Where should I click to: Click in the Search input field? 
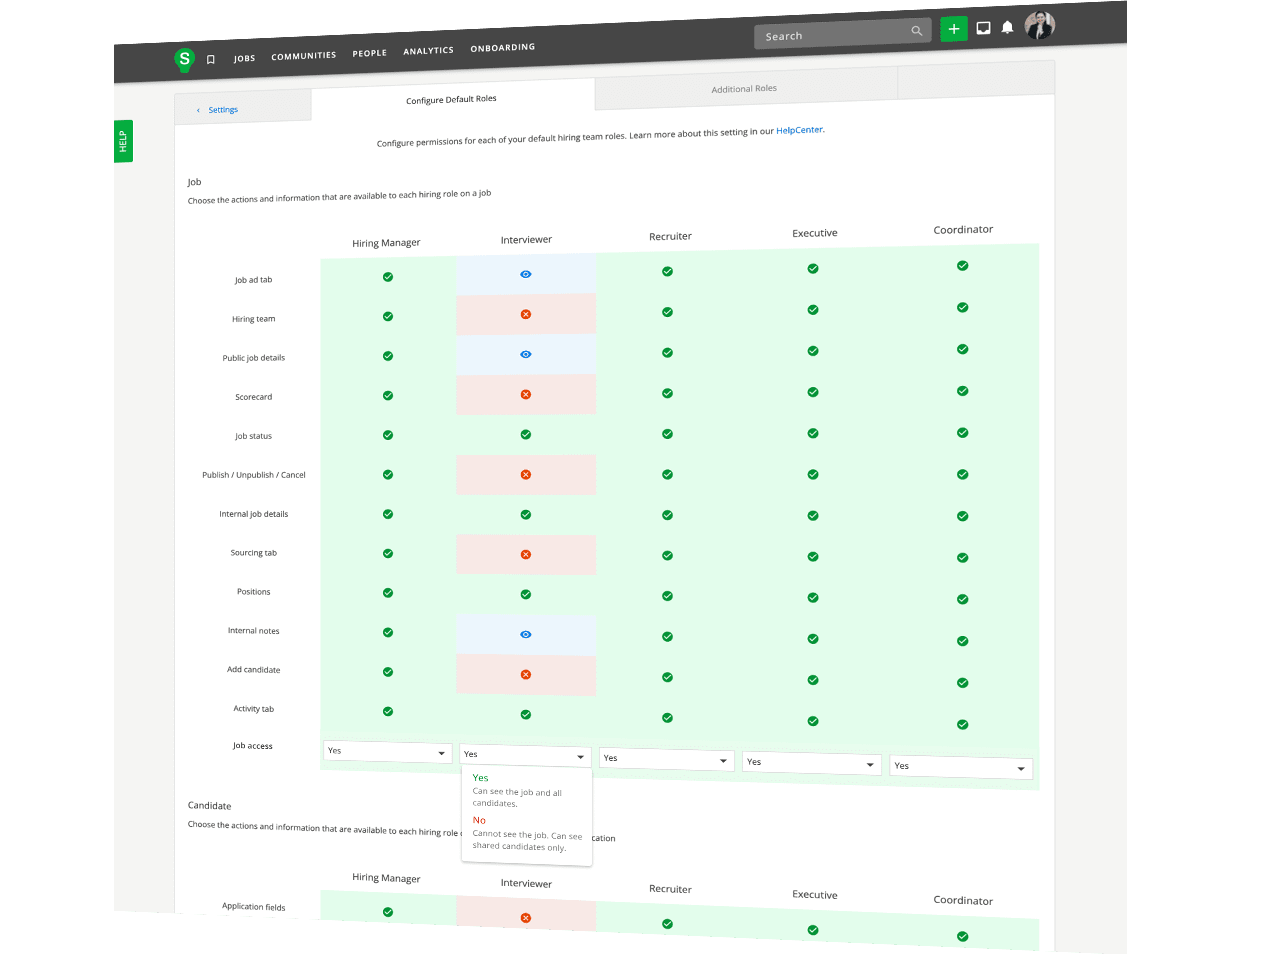(x=830, y=35)
